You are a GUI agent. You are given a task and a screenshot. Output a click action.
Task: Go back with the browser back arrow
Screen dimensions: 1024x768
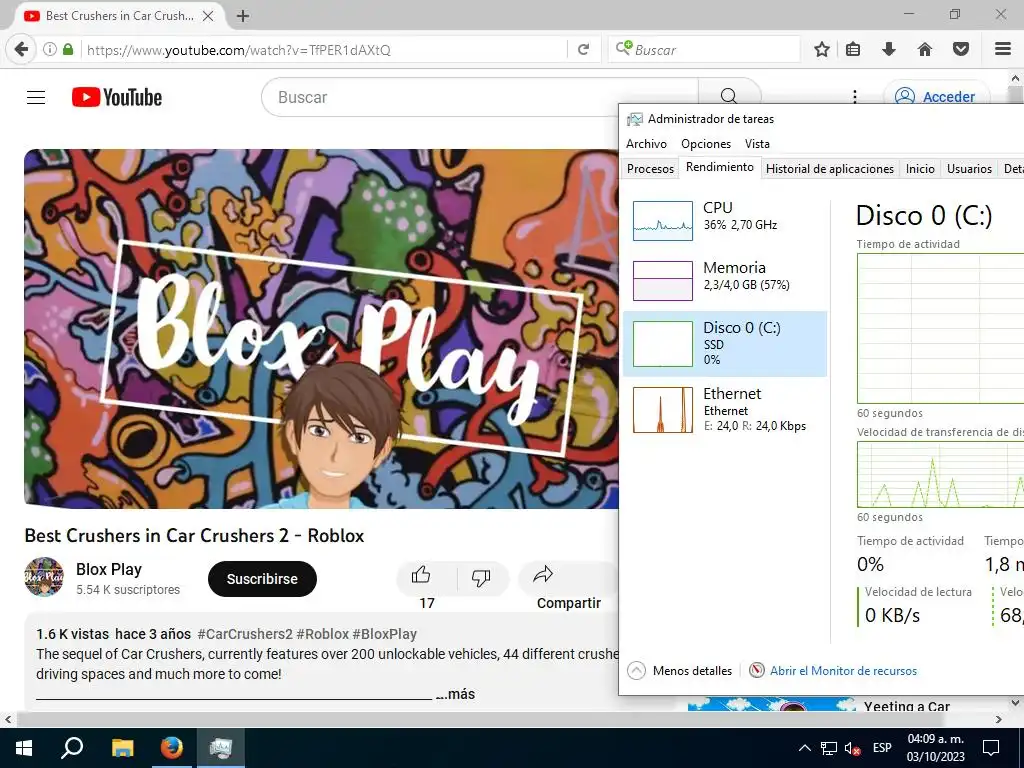(x=22, y=50)
